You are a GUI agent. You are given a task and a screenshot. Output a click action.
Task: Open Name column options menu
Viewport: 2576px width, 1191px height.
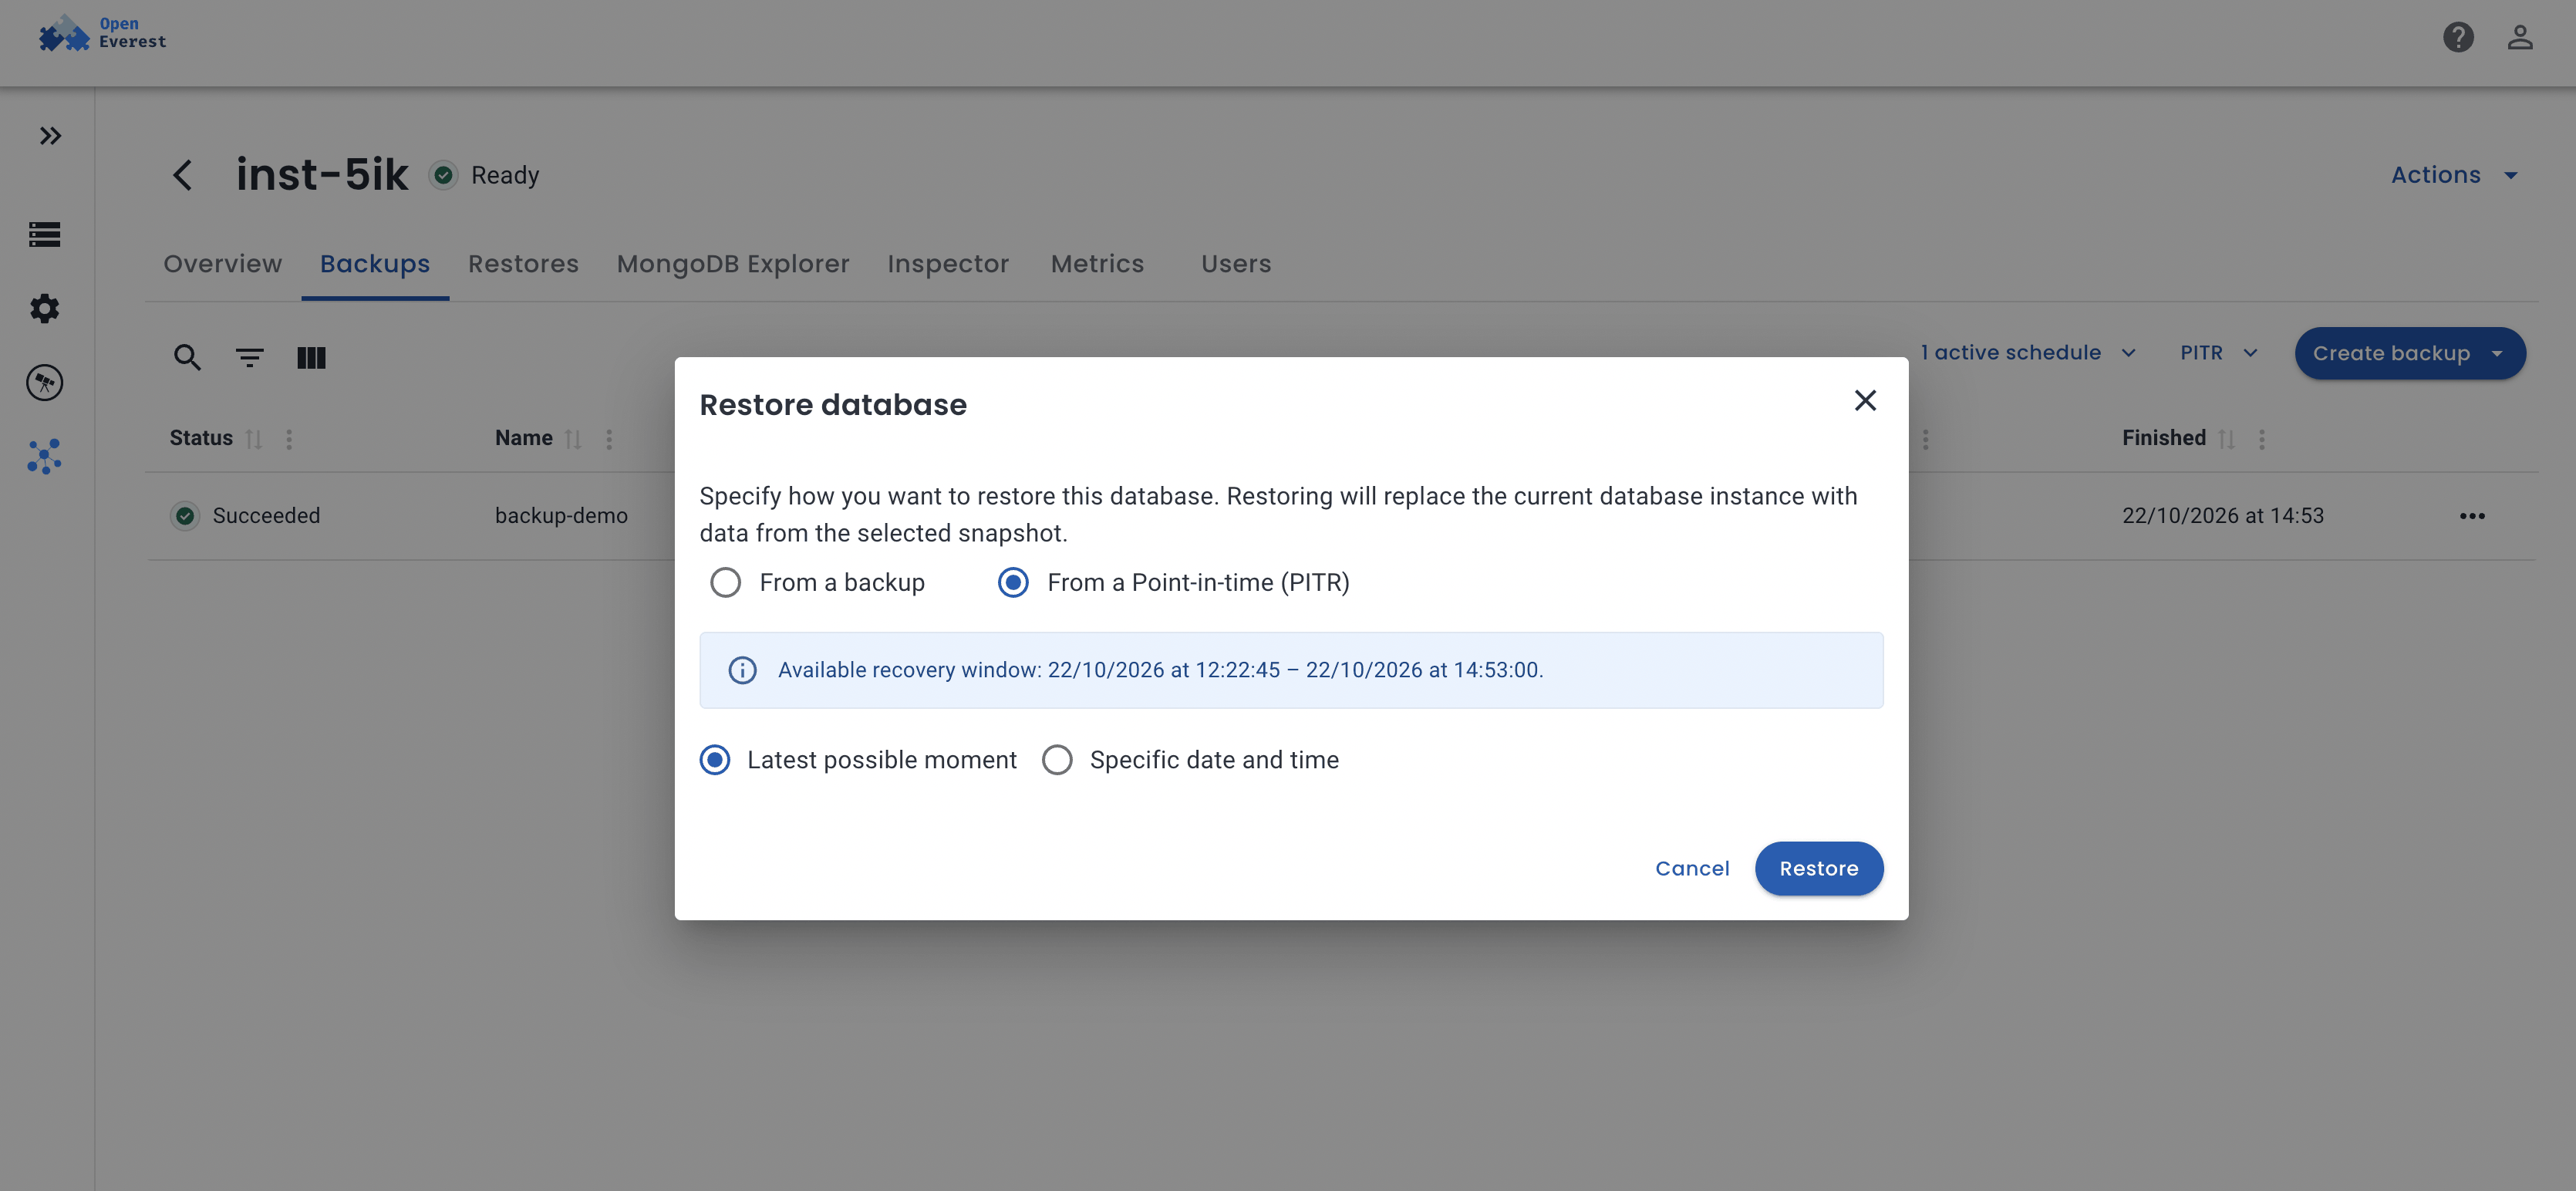tap(609, 439)
